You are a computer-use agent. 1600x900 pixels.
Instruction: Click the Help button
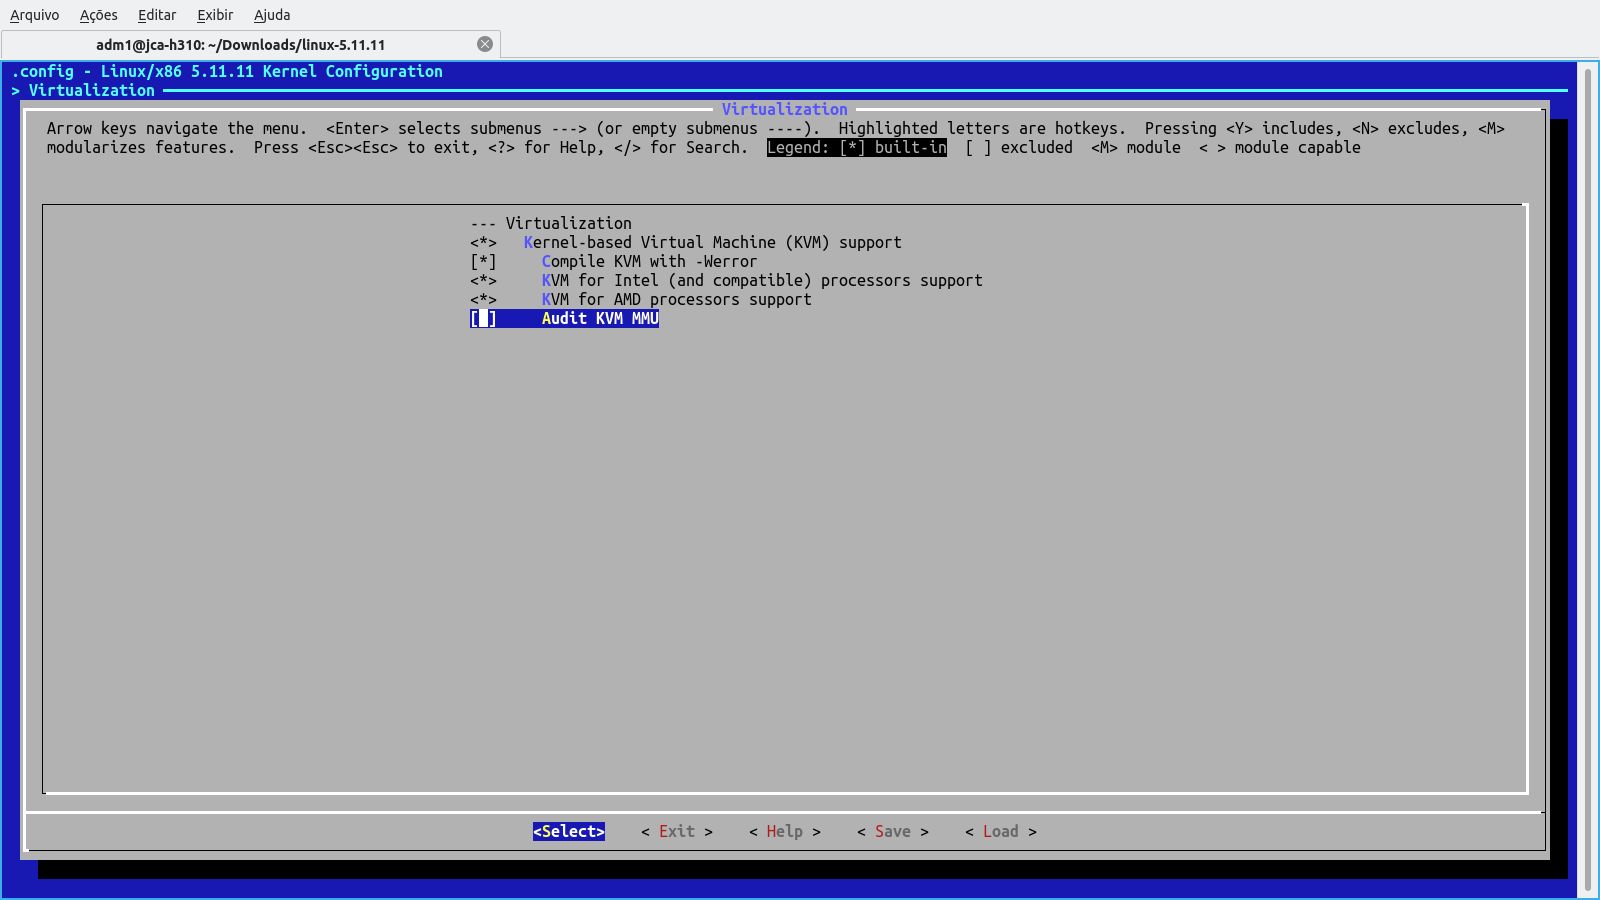click(785, 831)
